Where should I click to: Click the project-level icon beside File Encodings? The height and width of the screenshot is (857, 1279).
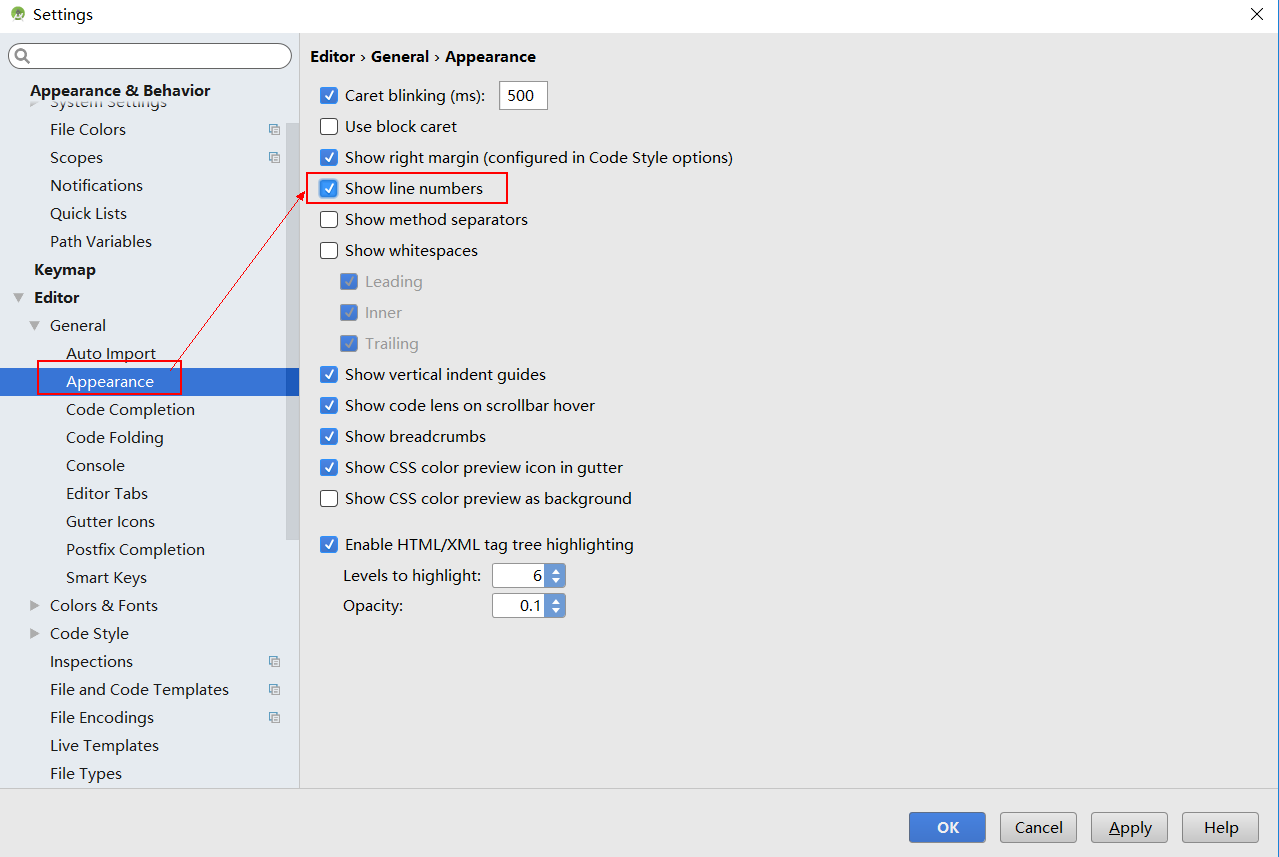click(x=274, y=718)
